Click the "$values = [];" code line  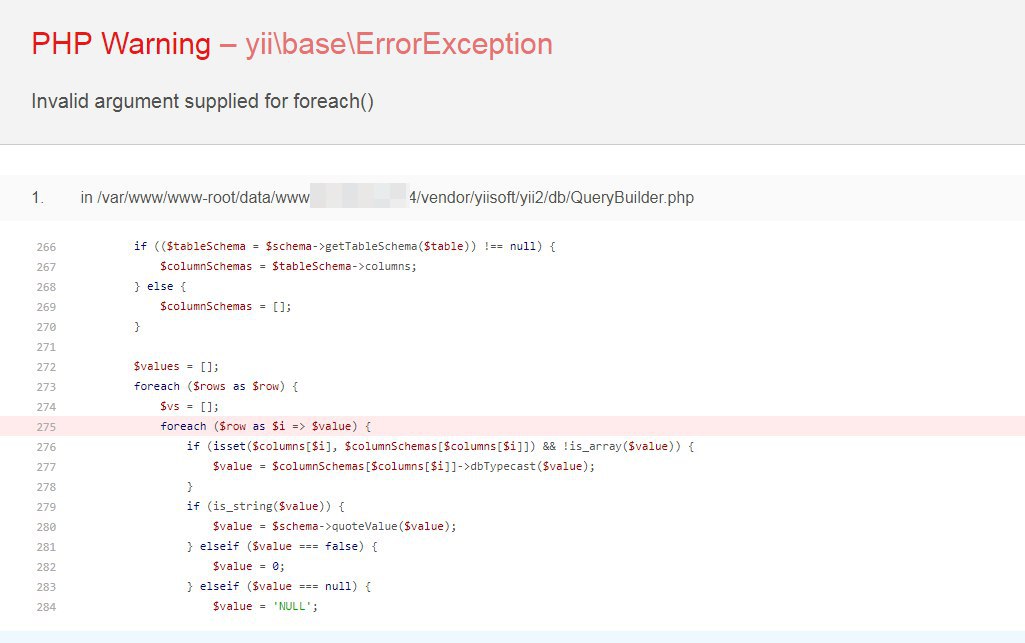point(176,366)
